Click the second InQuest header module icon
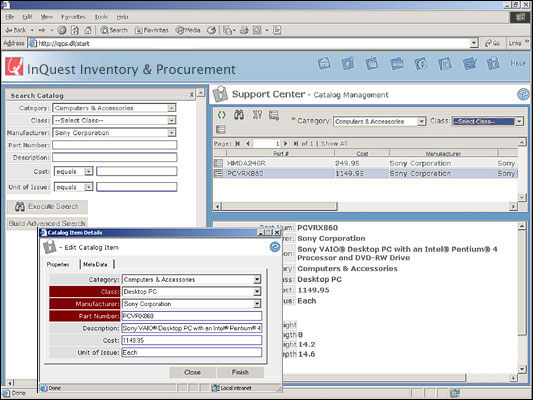 tap(348, 63)
